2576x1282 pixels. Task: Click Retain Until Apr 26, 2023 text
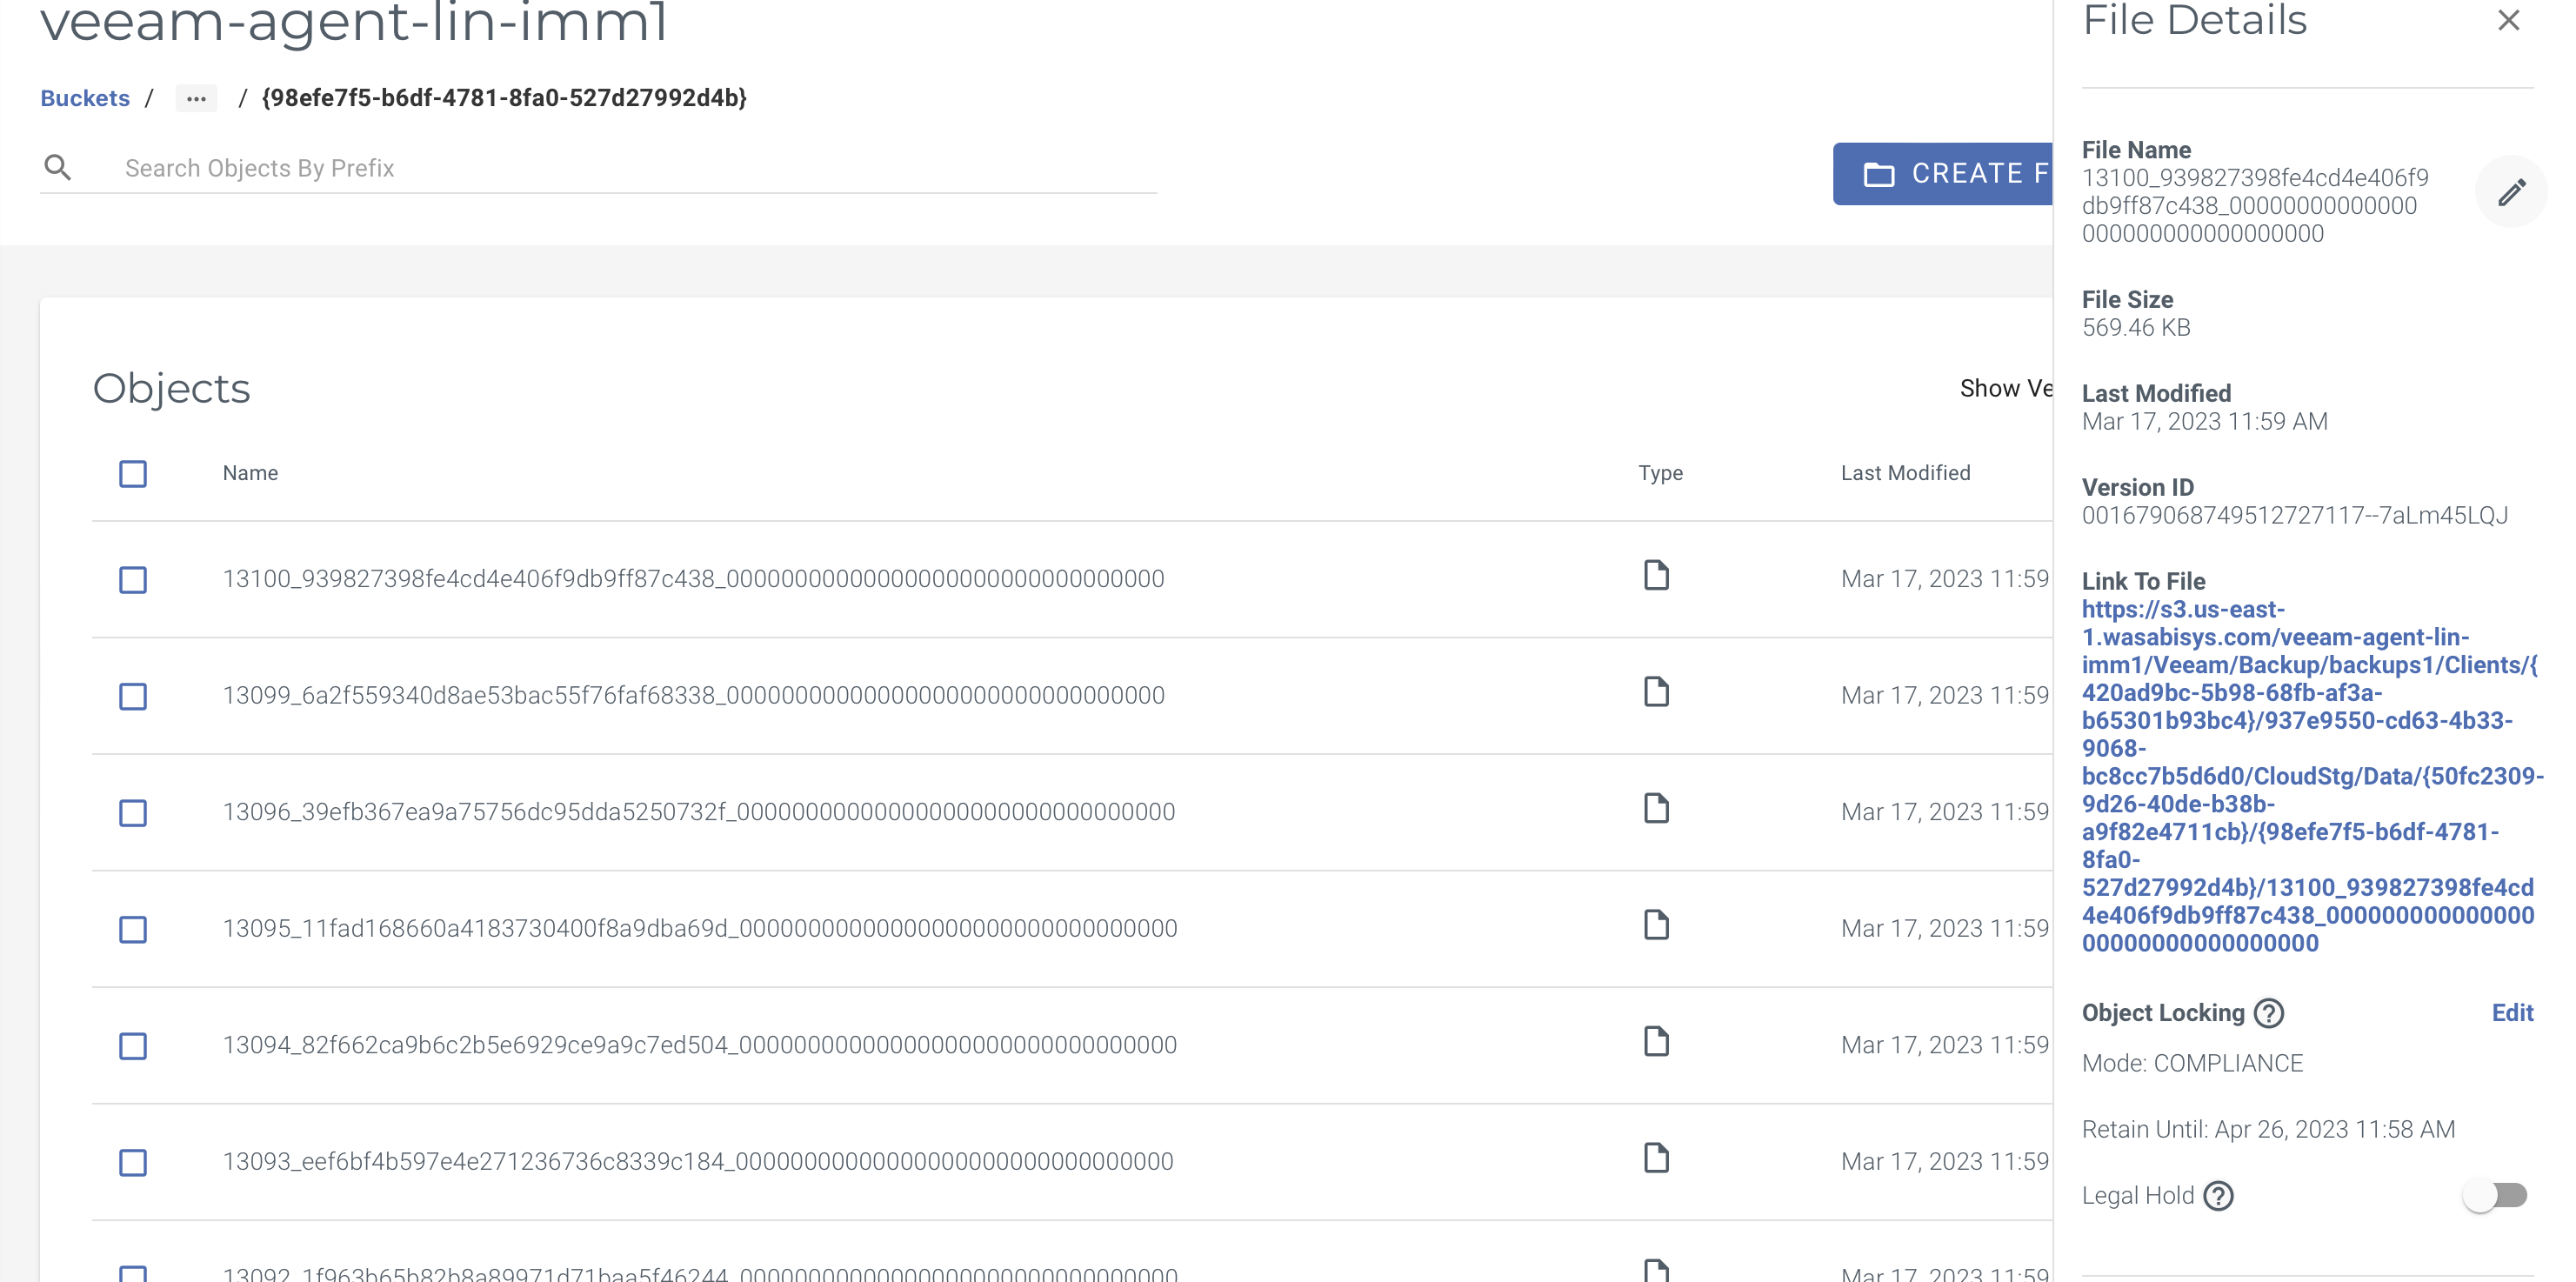(x=2268, y=1130)
